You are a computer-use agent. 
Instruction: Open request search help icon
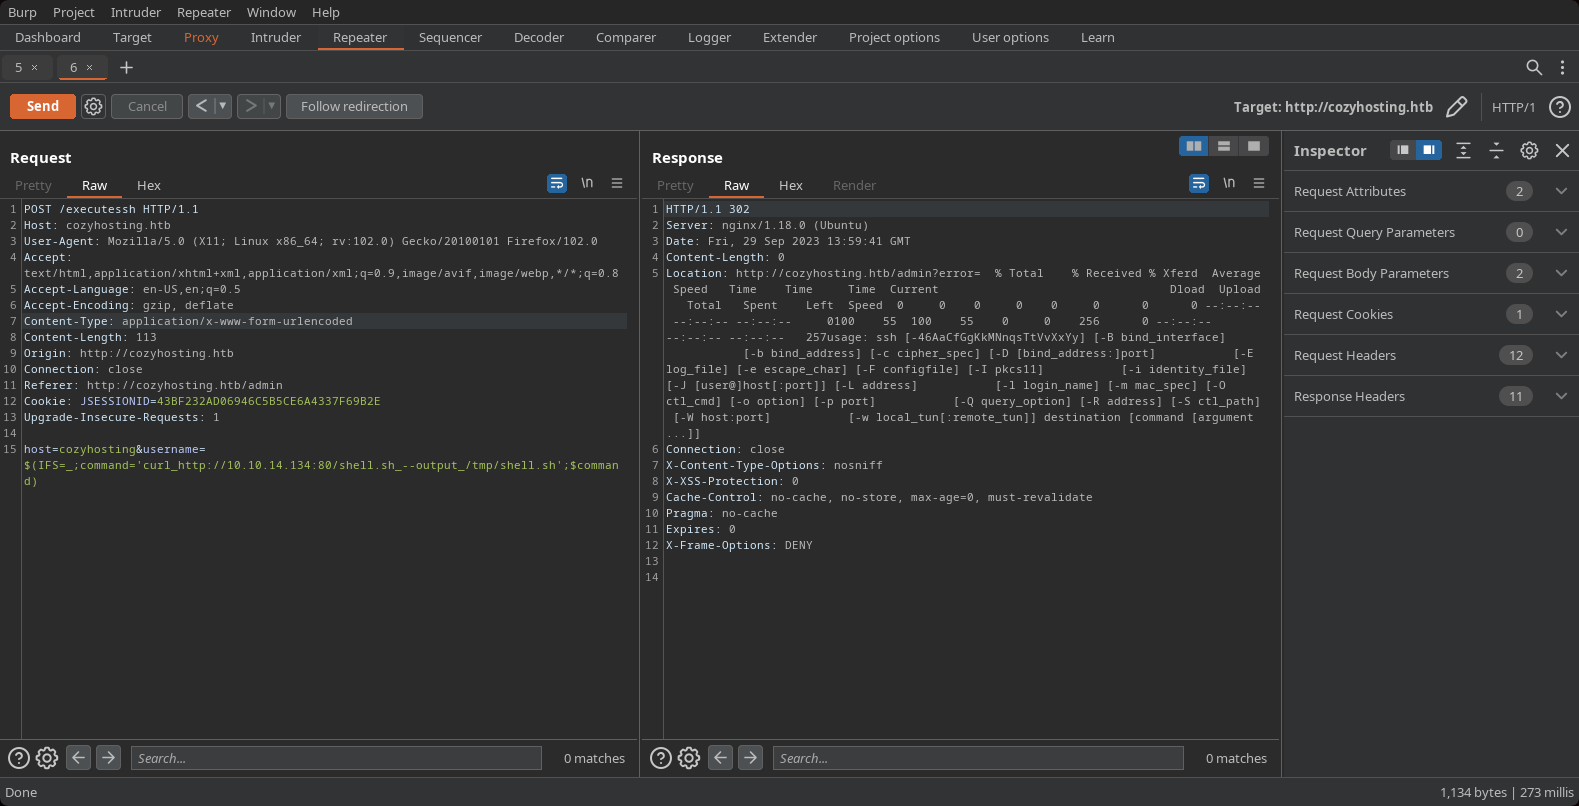19,758
